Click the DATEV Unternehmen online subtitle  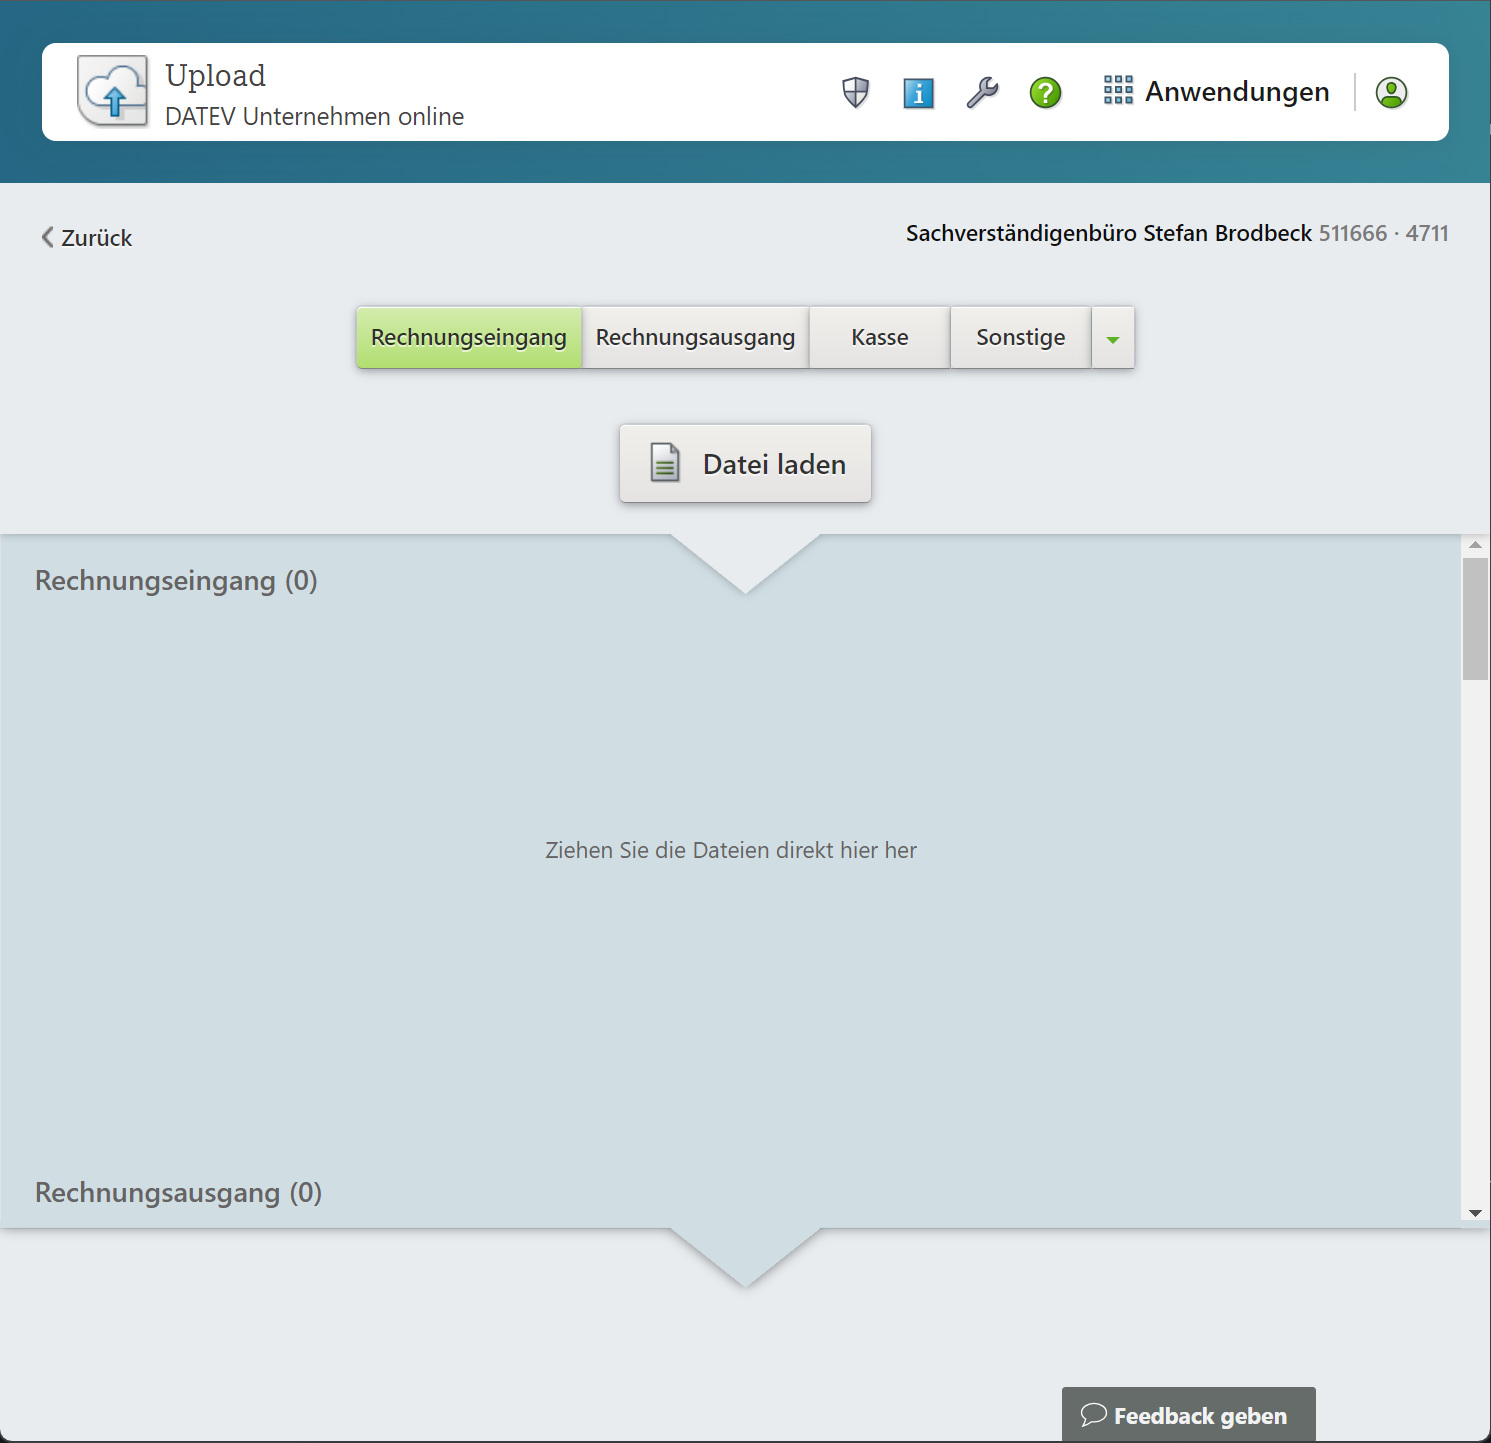click(314, 116)
